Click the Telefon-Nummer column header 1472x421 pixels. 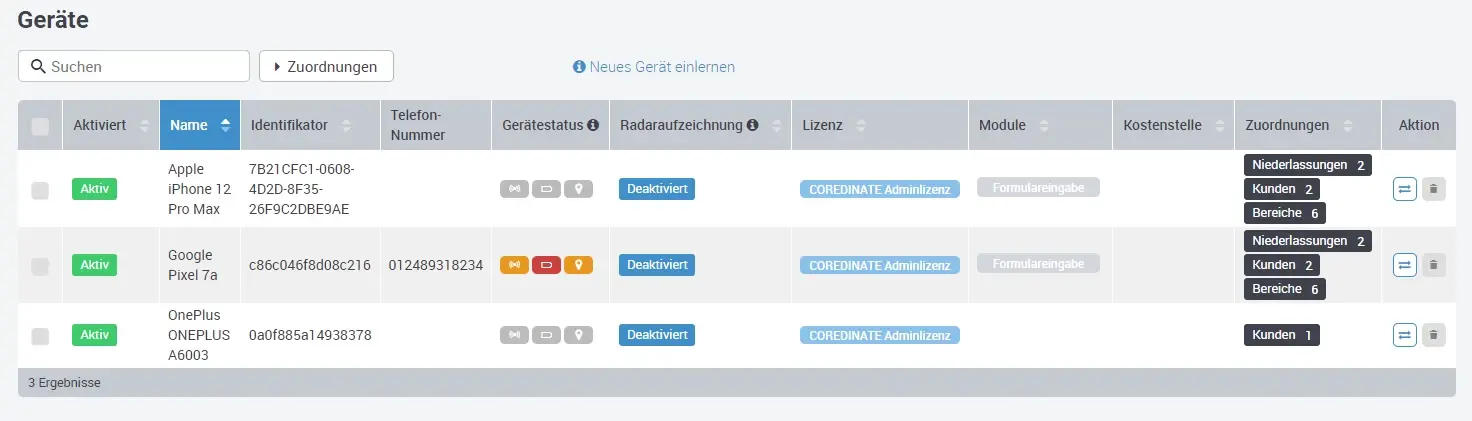pos(436,125)
